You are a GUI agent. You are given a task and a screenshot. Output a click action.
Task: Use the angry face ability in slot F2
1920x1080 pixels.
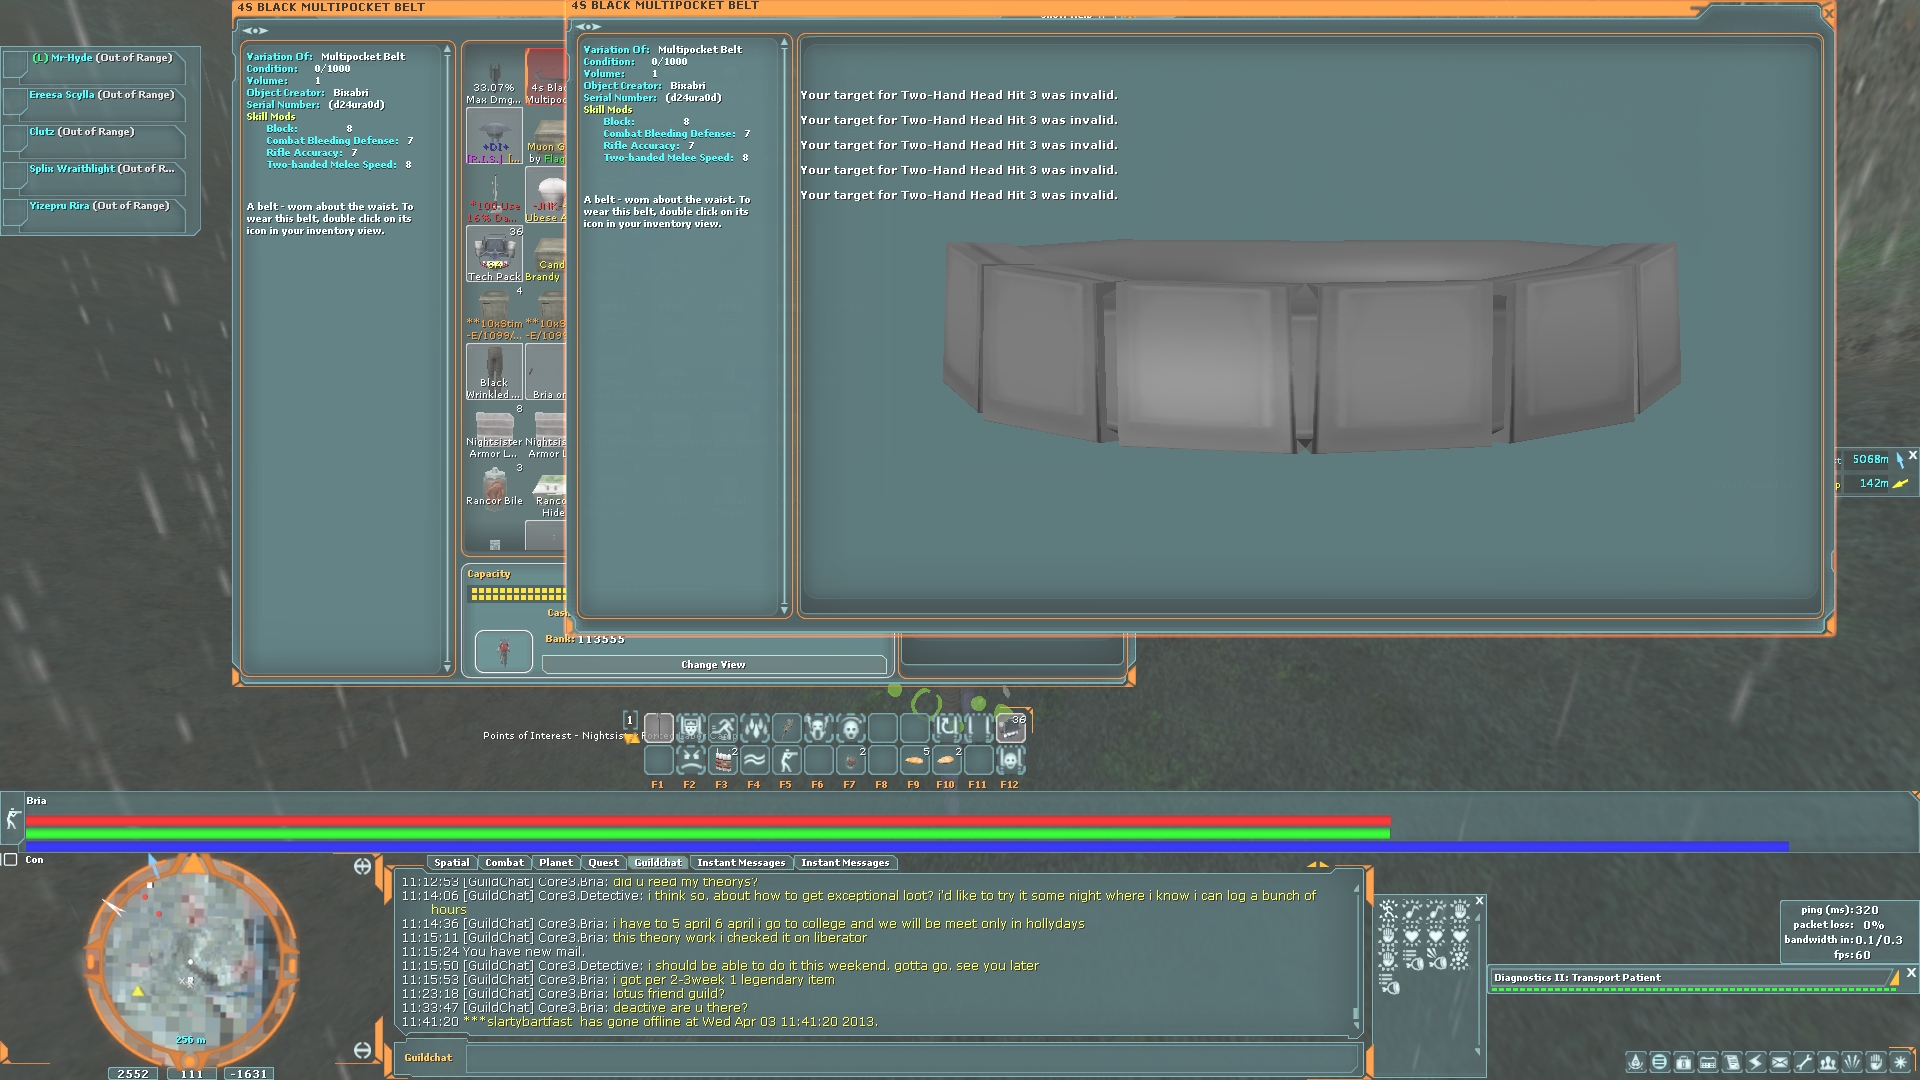point(690,761)
